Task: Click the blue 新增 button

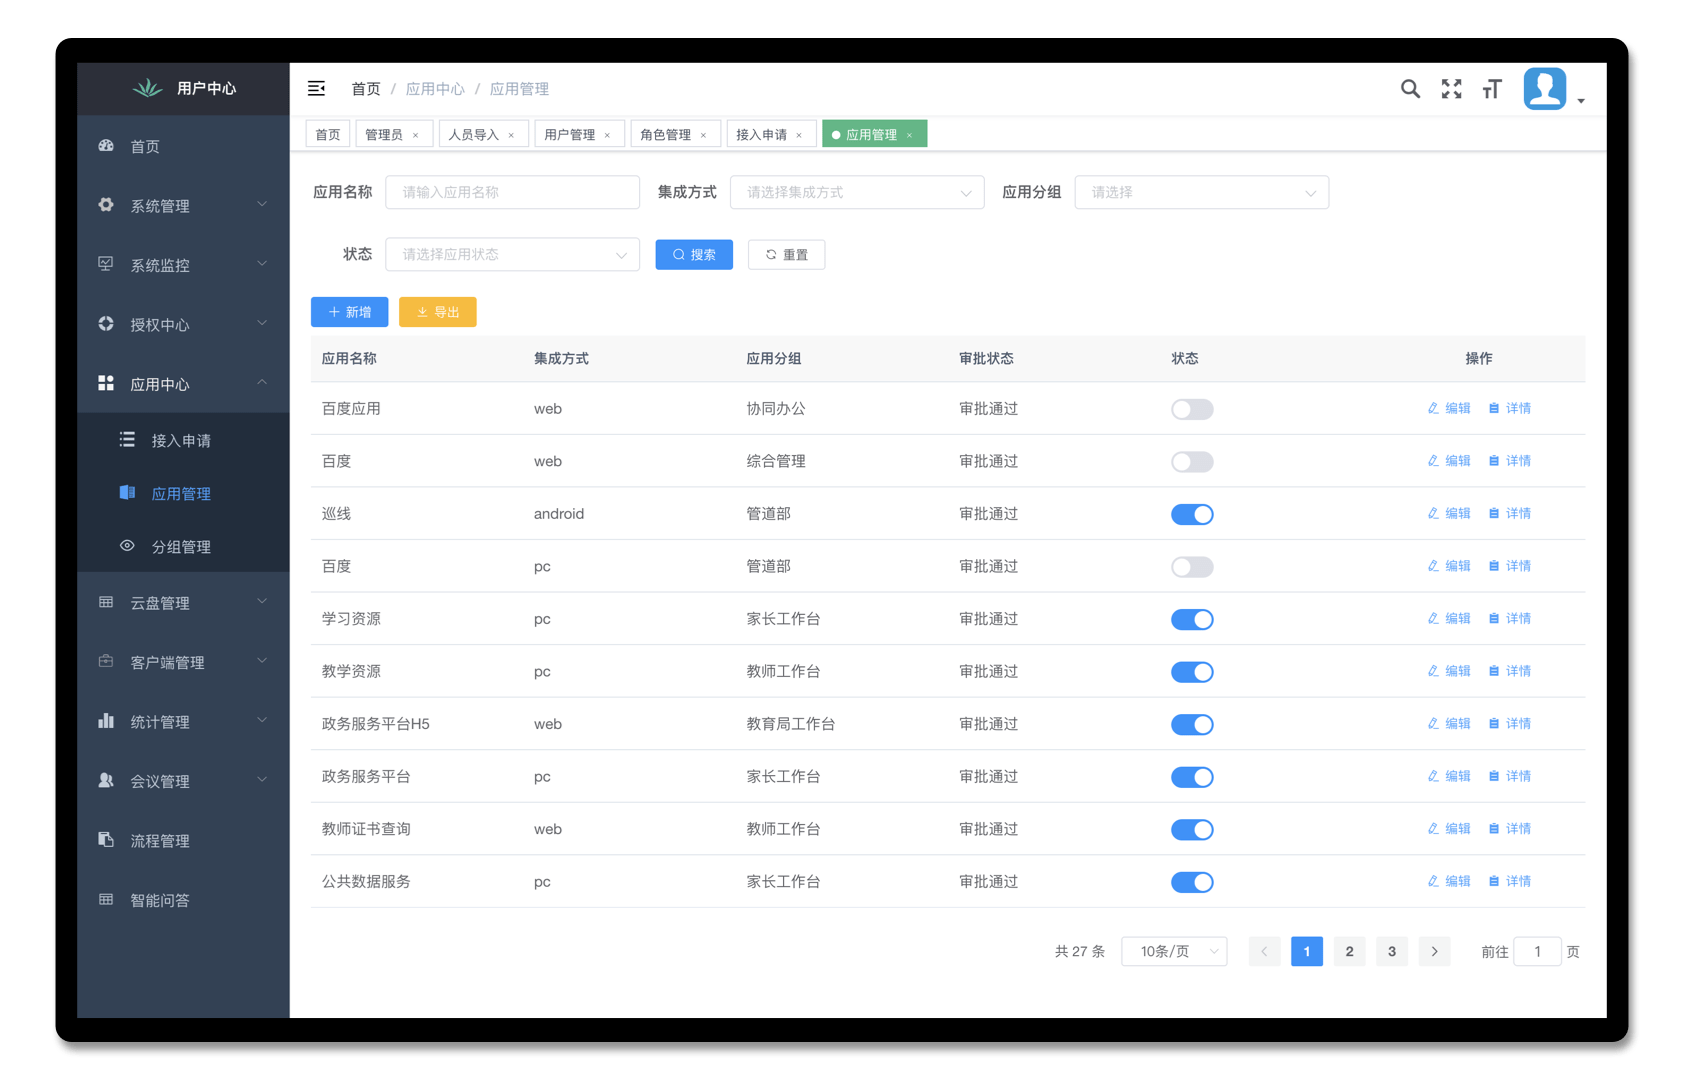Action: click(x=349, y=312)
